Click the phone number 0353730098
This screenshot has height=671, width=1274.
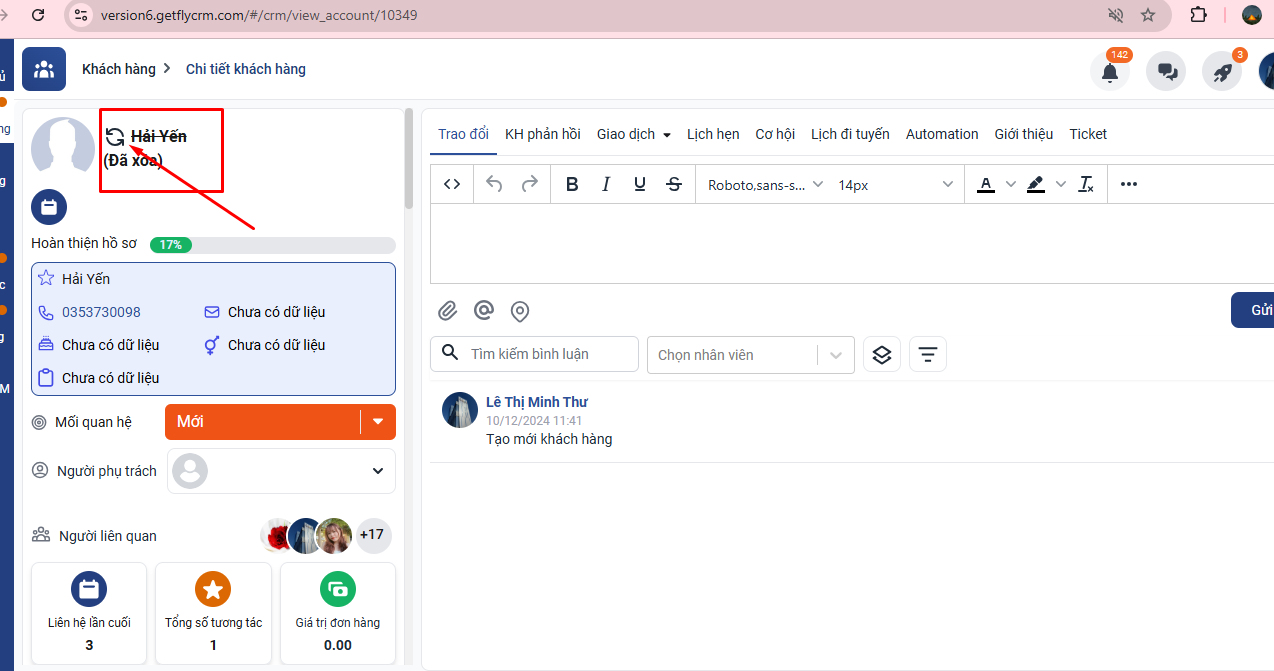pyautogui.click(x=101, y=312)
